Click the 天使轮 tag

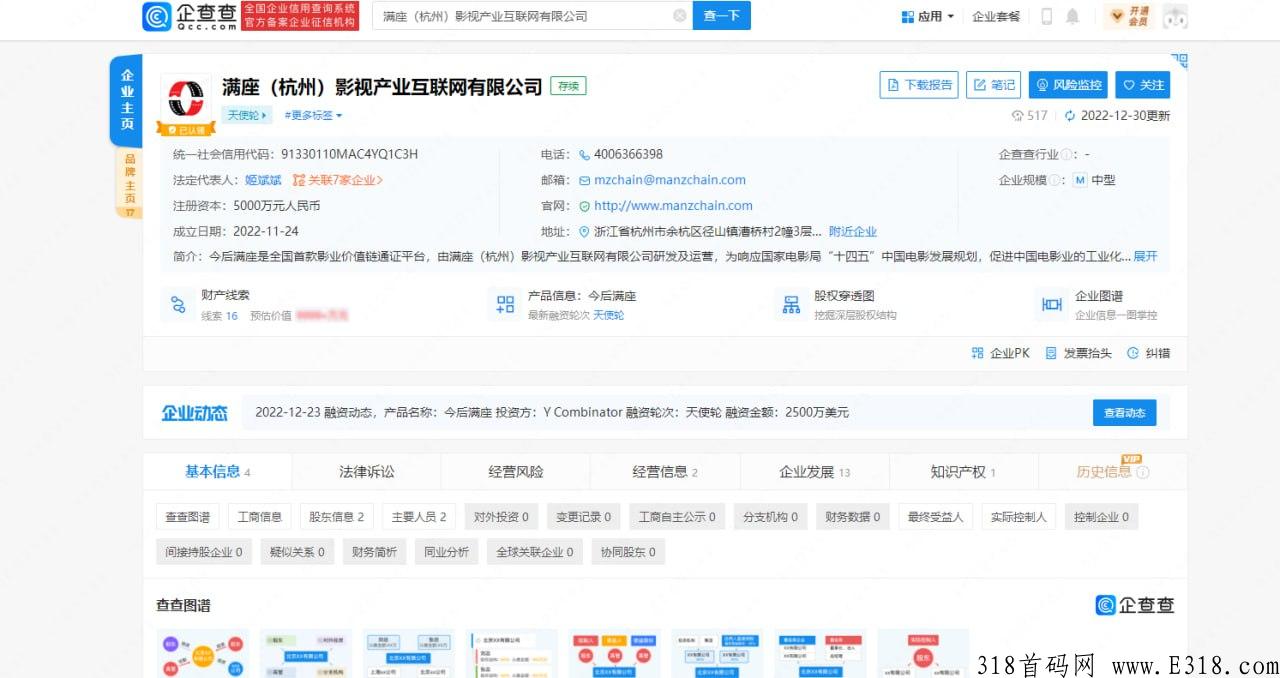point(246,115)
